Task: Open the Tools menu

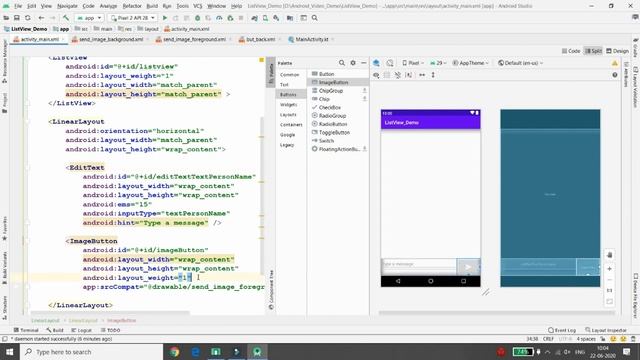Action: [x=182, y=6]
